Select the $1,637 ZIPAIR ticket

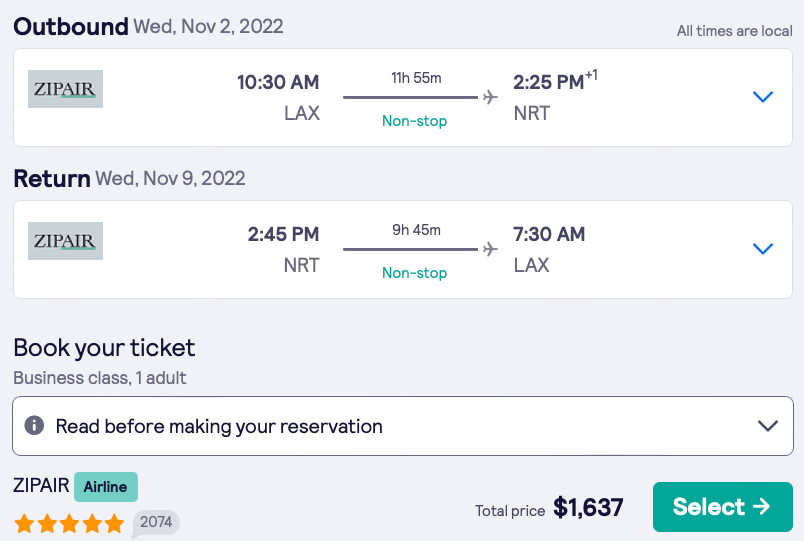tap(722, 507)
